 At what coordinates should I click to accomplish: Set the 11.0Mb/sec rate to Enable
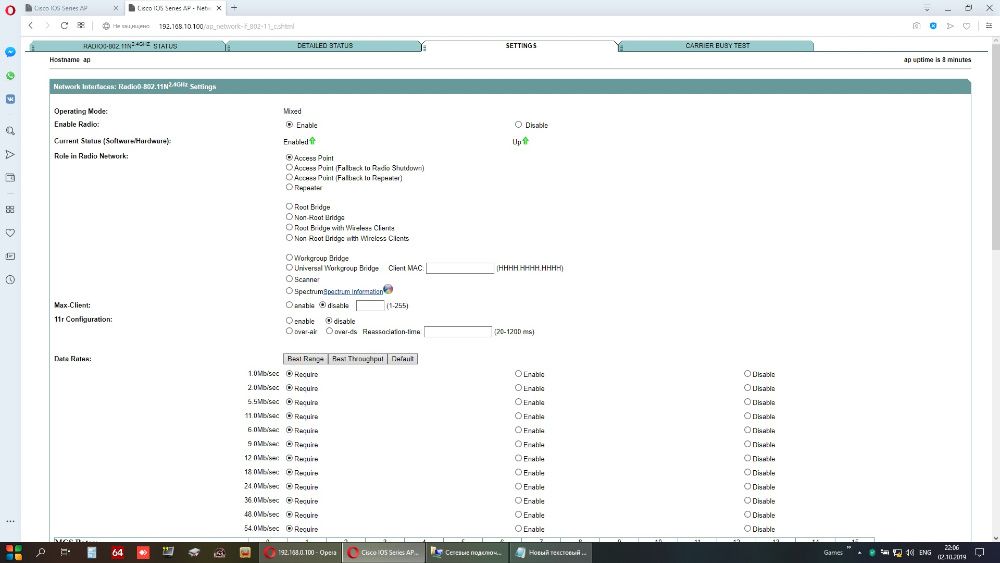518,416
